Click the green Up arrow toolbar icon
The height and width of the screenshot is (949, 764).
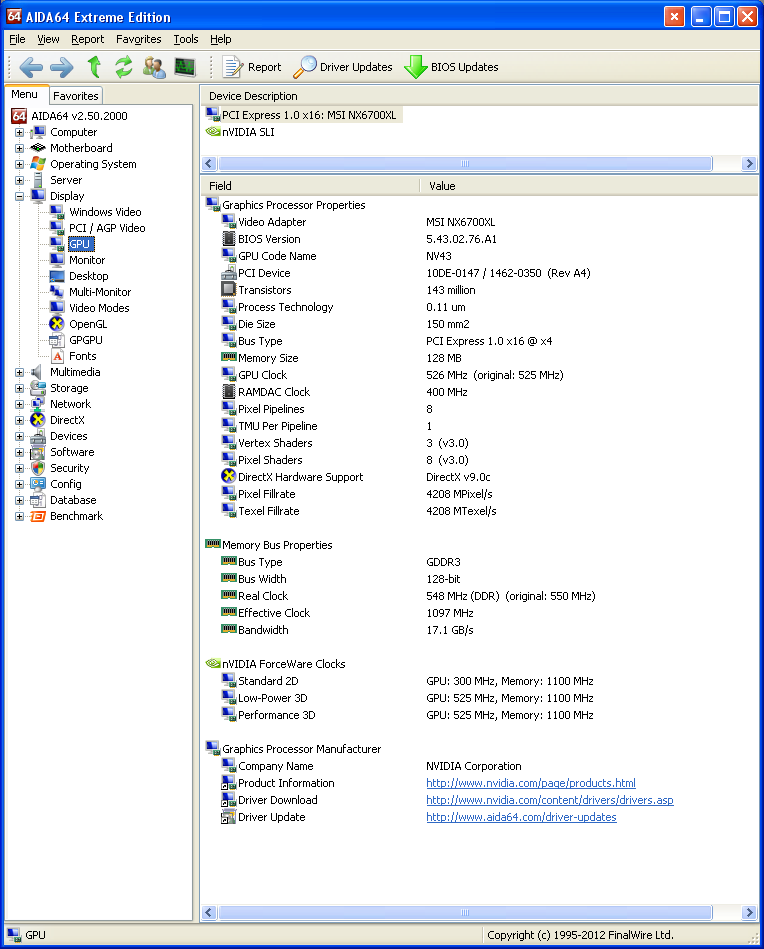tap(94, 67)
